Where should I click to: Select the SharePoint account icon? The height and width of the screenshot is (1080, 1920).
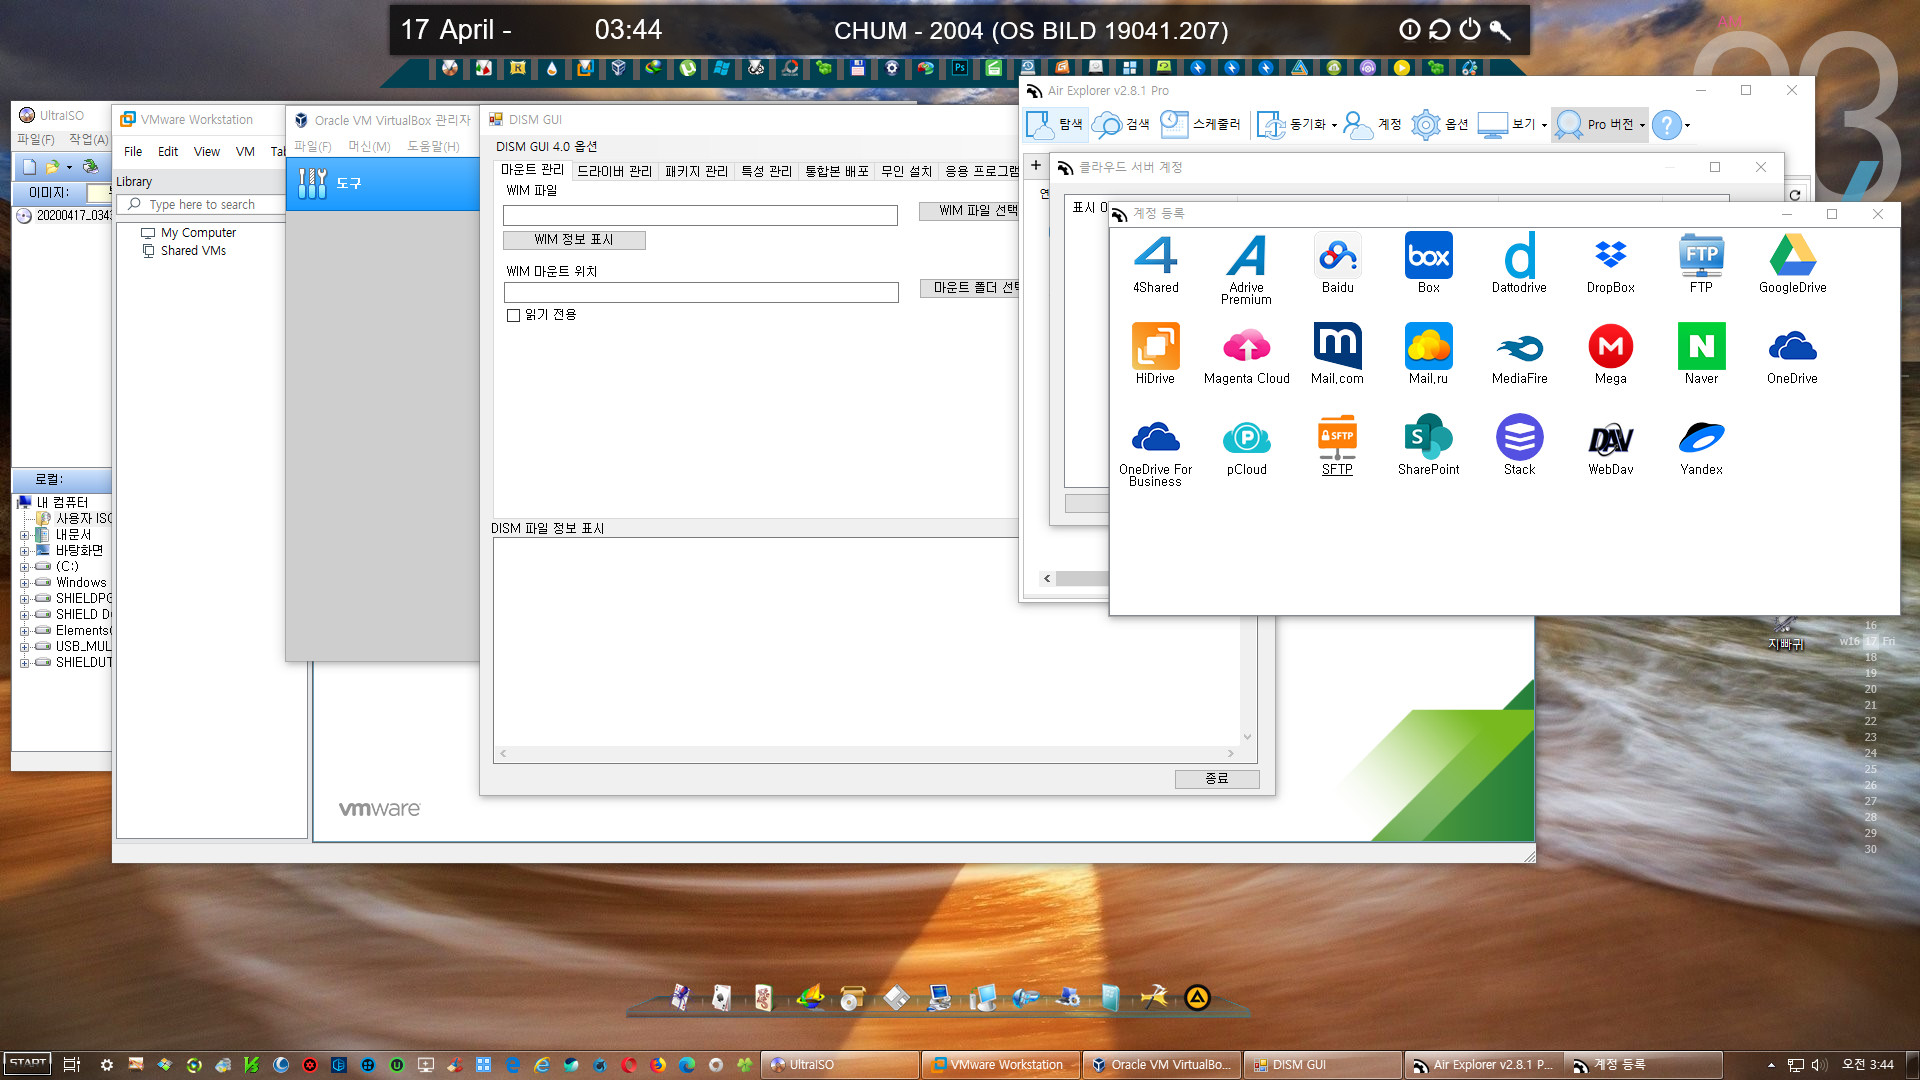coord(1428,445)
